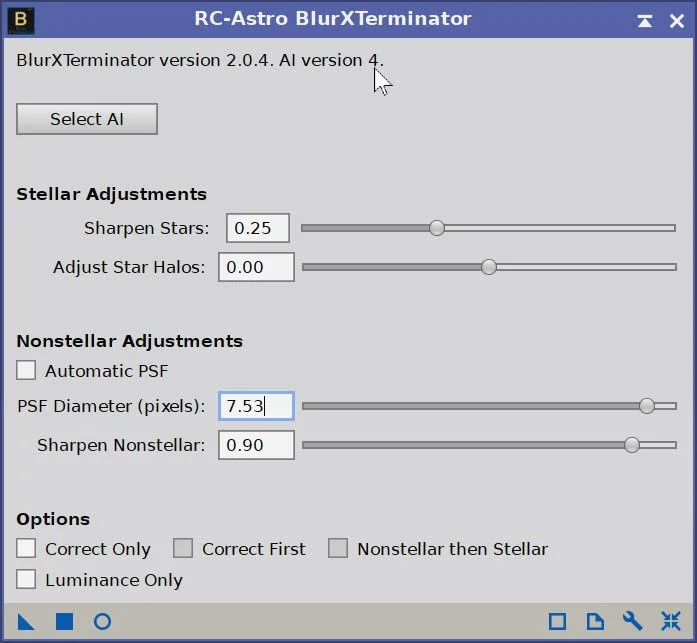Viewport: 697px width, 643px height.
Task: Enable the Luminance Only checkbox
Action: click(x=26, y=579)
